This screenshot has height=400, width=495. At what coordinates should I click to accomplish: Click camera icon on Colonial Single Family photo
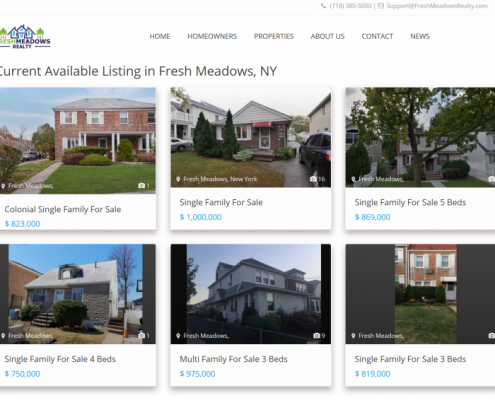coord(141,186)
